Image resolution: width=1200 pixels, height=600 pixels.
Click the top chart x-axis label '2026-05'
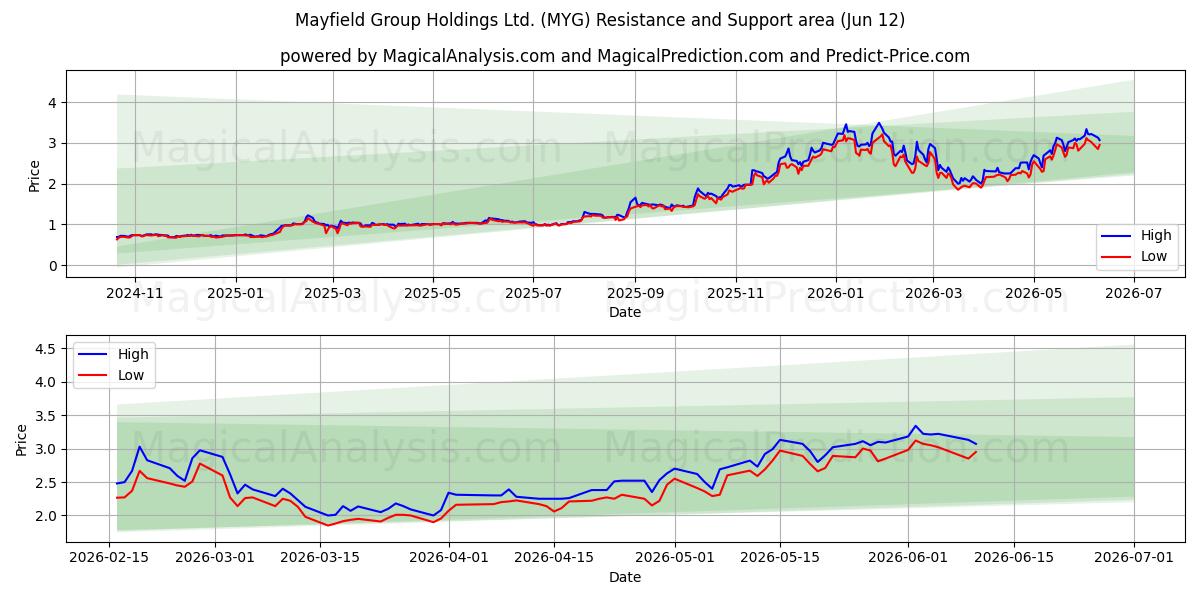(x=1034, y=293)
